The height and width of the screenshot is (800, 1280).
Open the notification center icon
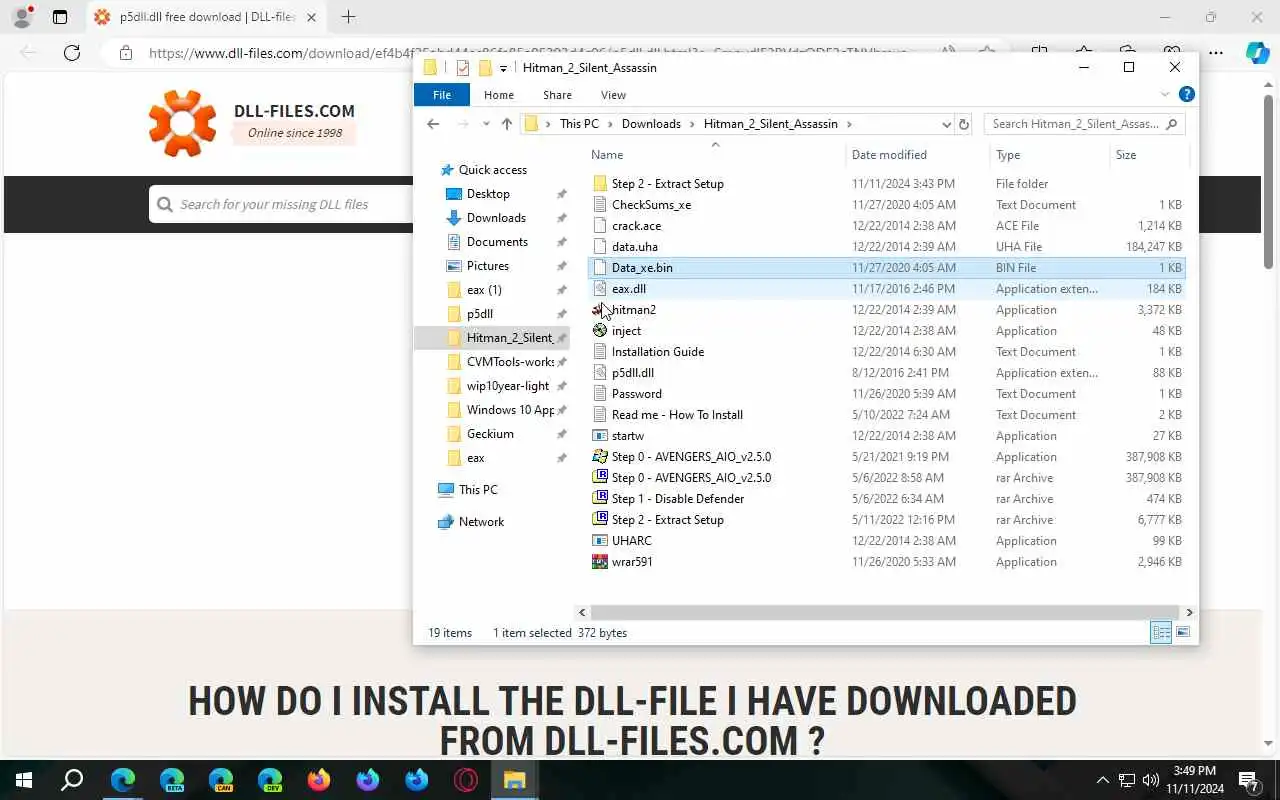click(x=1248, y=780)
